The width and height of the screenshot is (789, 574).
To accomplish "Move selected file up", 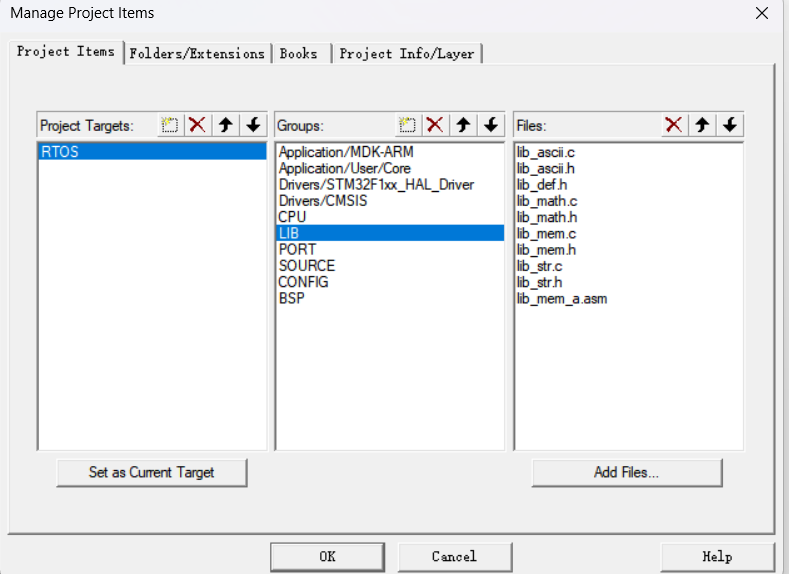I will (x=702, y=125).
